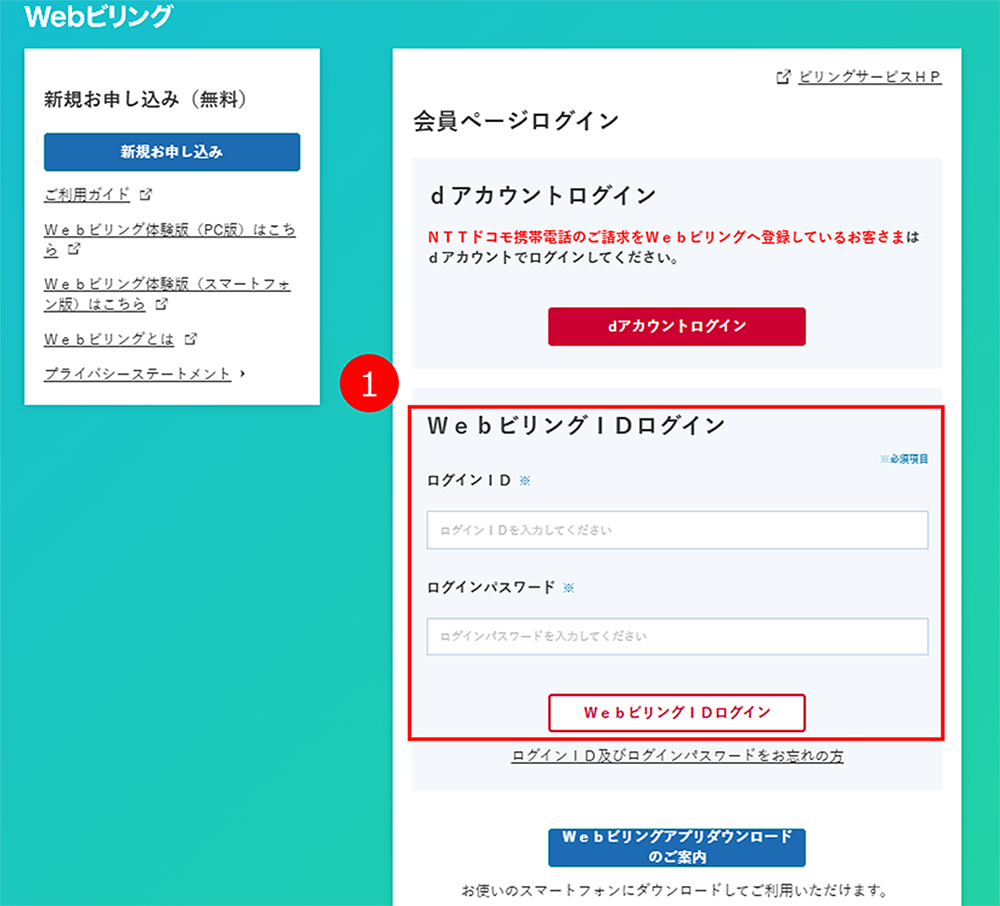Focus the ログインID input field

coord(677,530)
